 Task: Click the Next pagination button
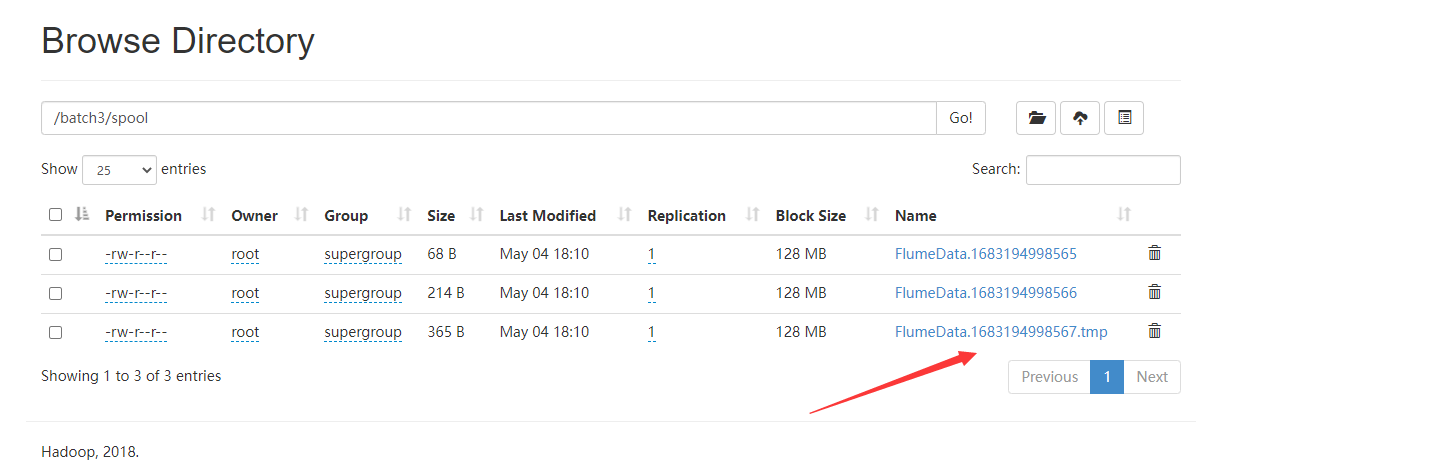[1151, 377]
